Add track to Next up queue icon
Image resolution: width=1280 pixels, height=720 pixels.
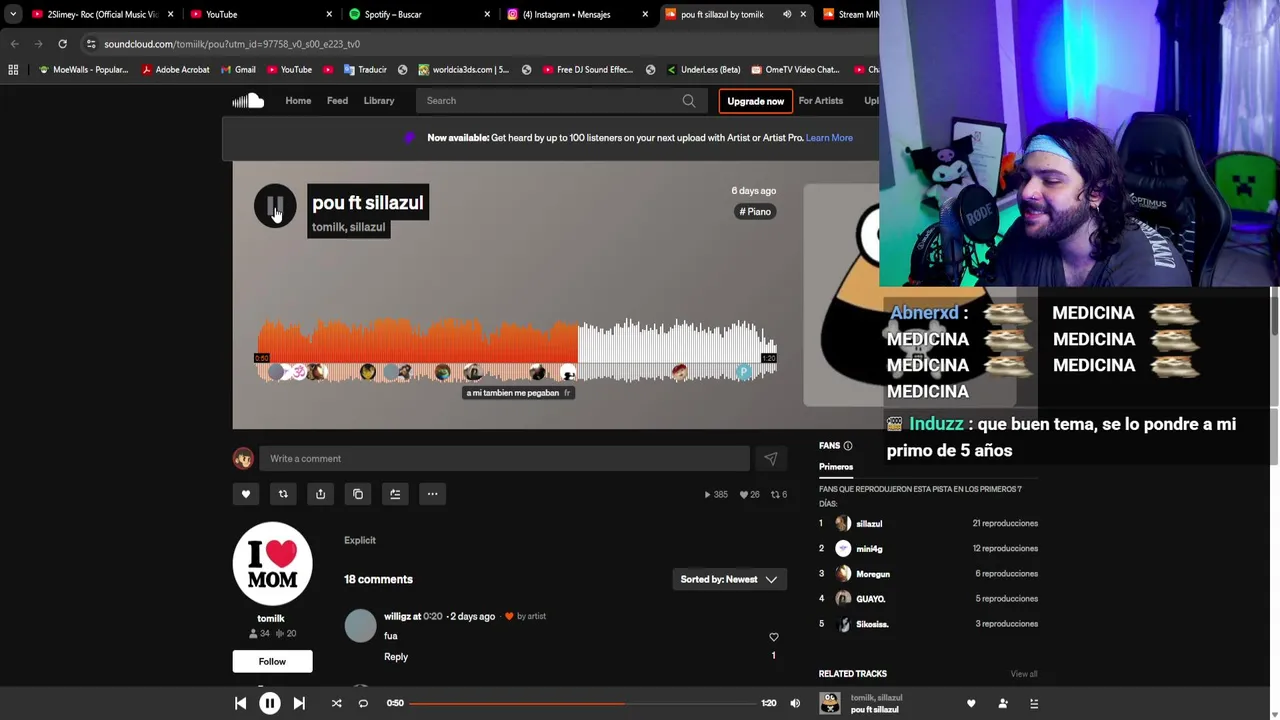click(x=395, y=494)
